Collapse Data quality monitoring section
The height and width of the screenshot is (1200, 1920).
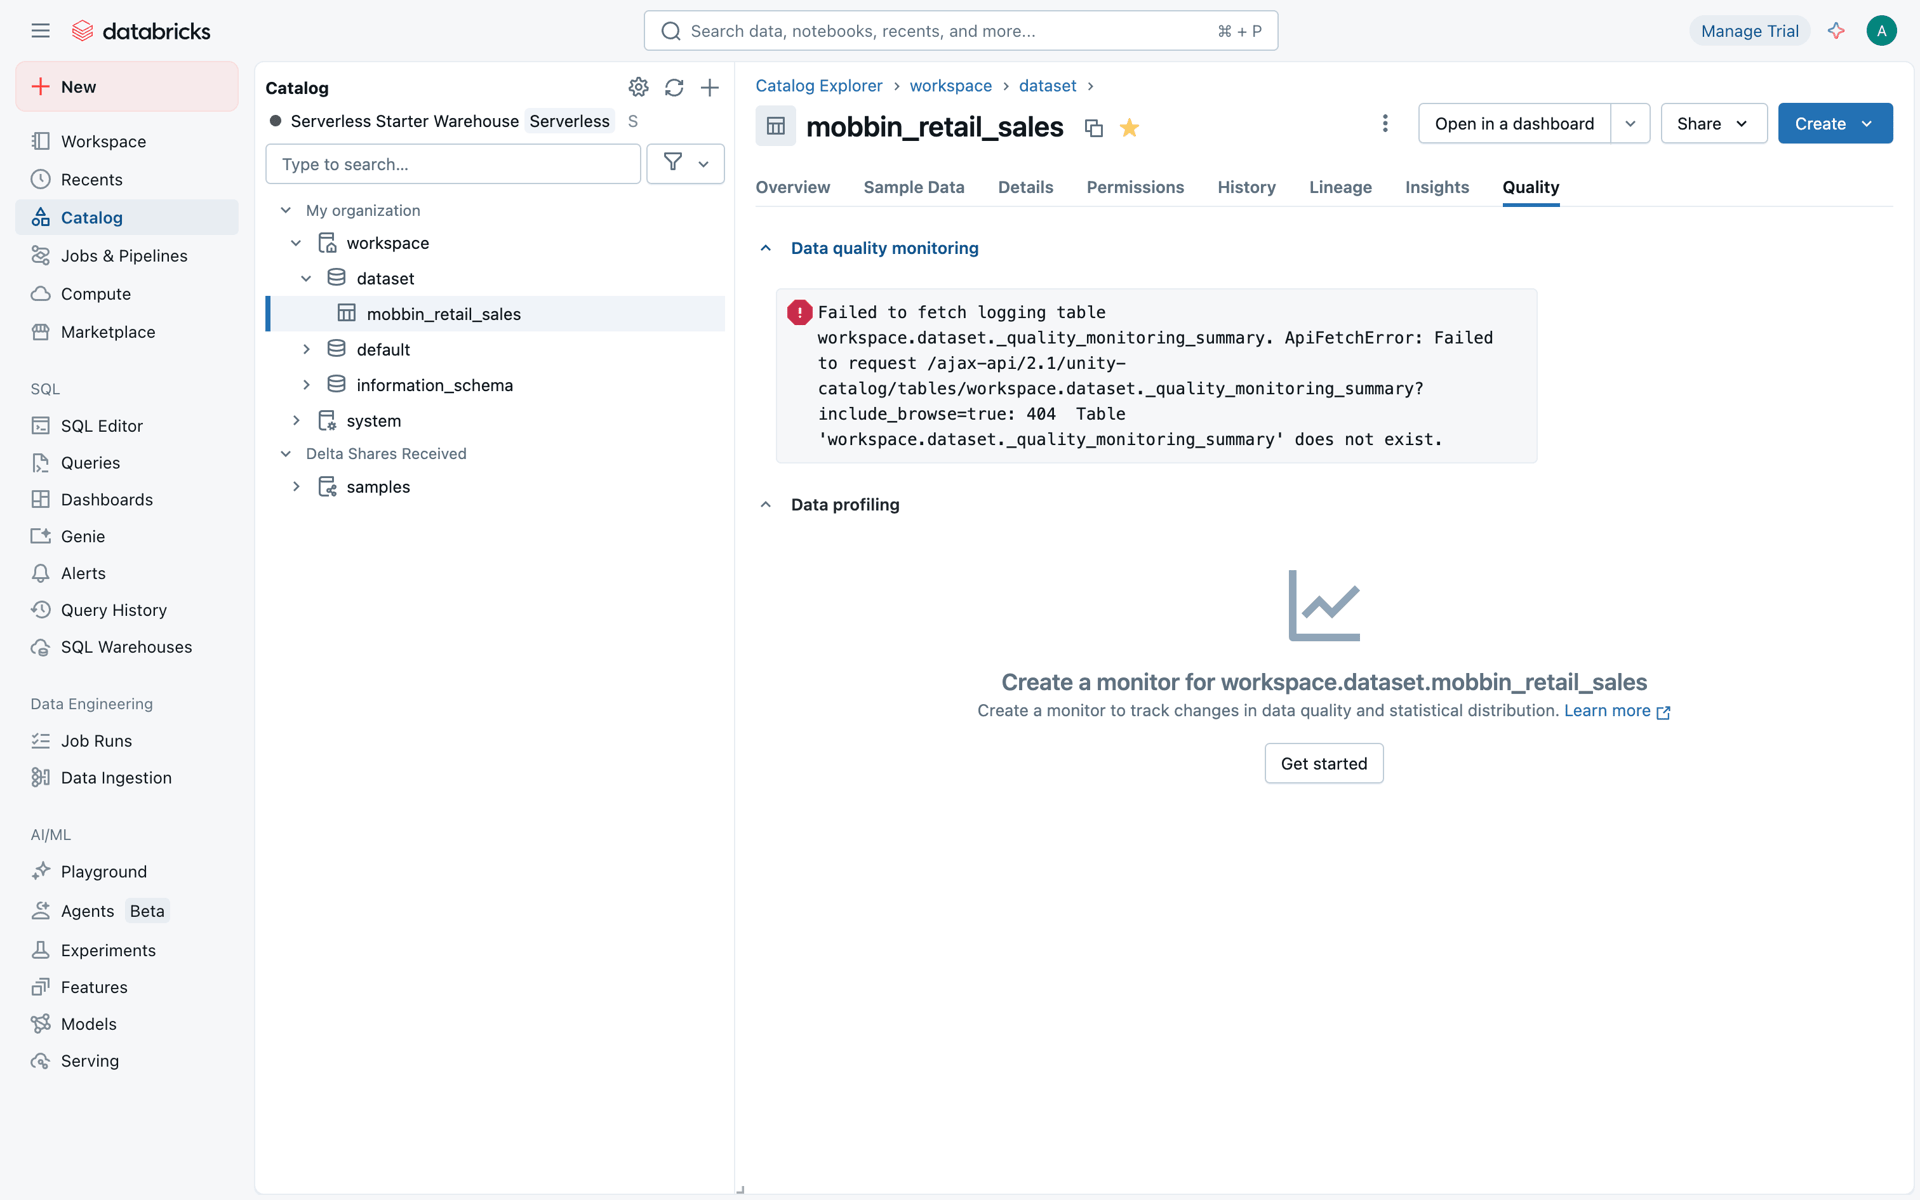[x=766, y=248]
